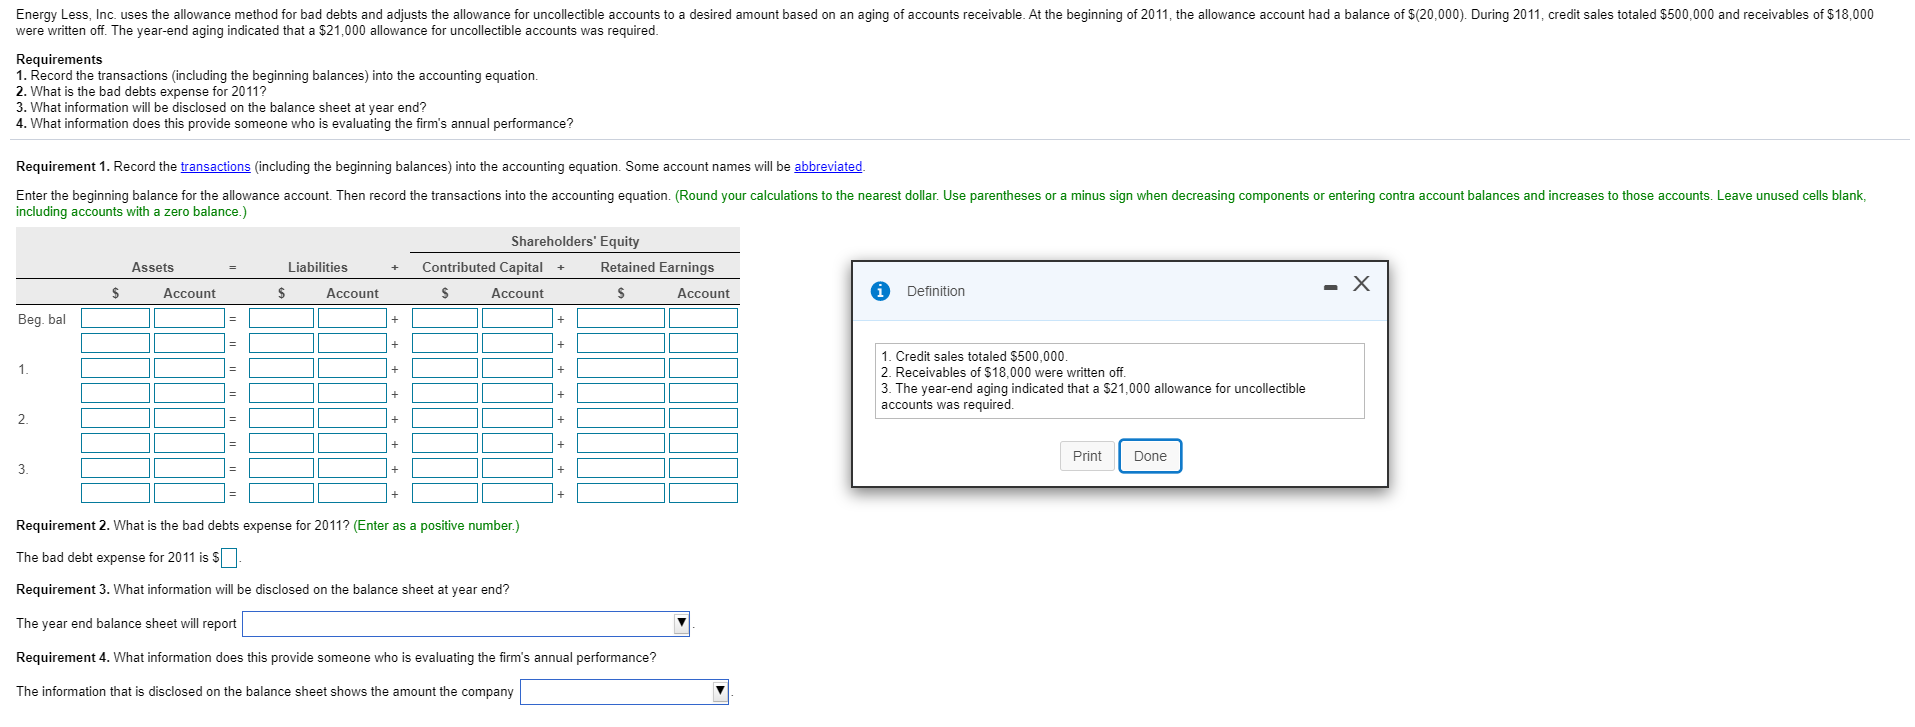Activate the Liabilities Account cell in row 3.
Viewport: 1915px width, 727px height.
coord(352,468)
